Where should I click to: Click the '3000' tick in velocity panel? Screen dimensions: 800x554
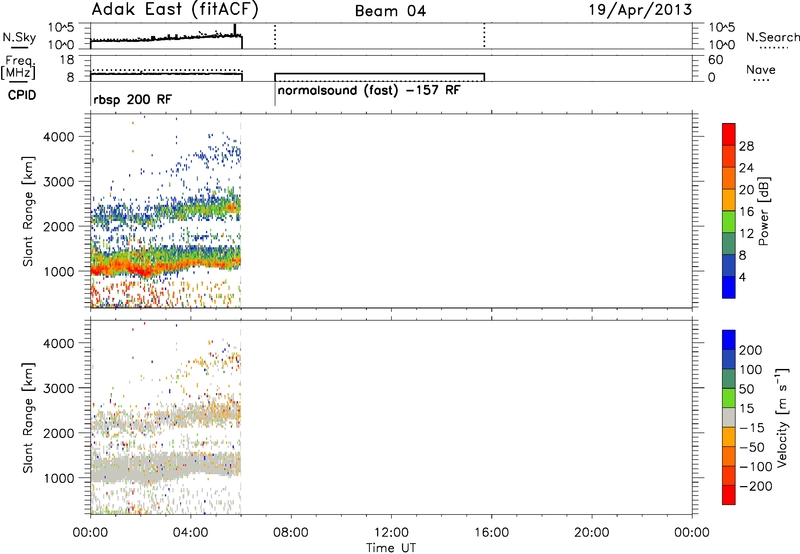[x=58, y=388]
